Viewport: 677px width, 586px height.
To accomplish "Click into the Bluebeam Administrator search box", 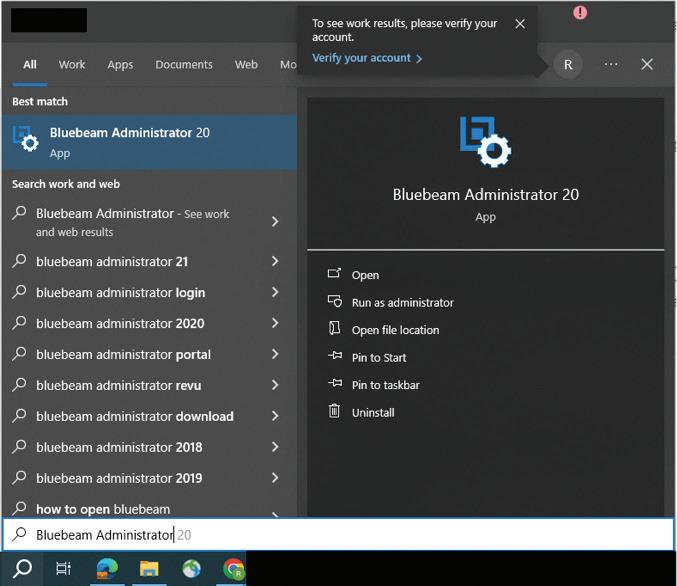I will pos(338,534).
